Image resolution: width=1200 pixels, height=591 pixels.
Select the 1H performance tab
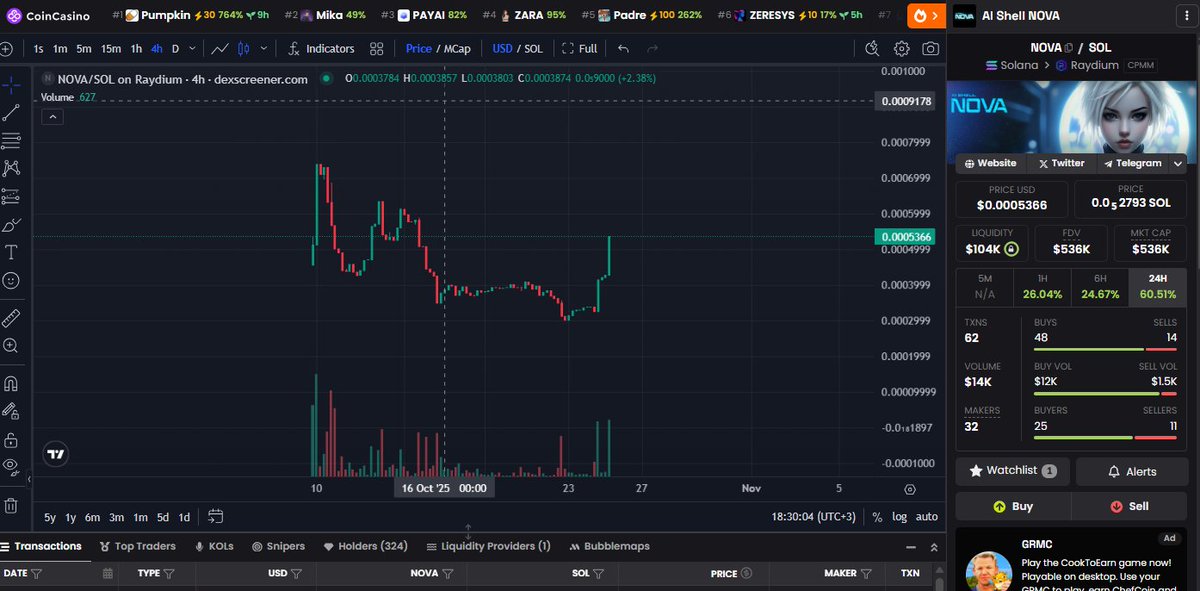pyautogui.click(x=1042, y=287)
